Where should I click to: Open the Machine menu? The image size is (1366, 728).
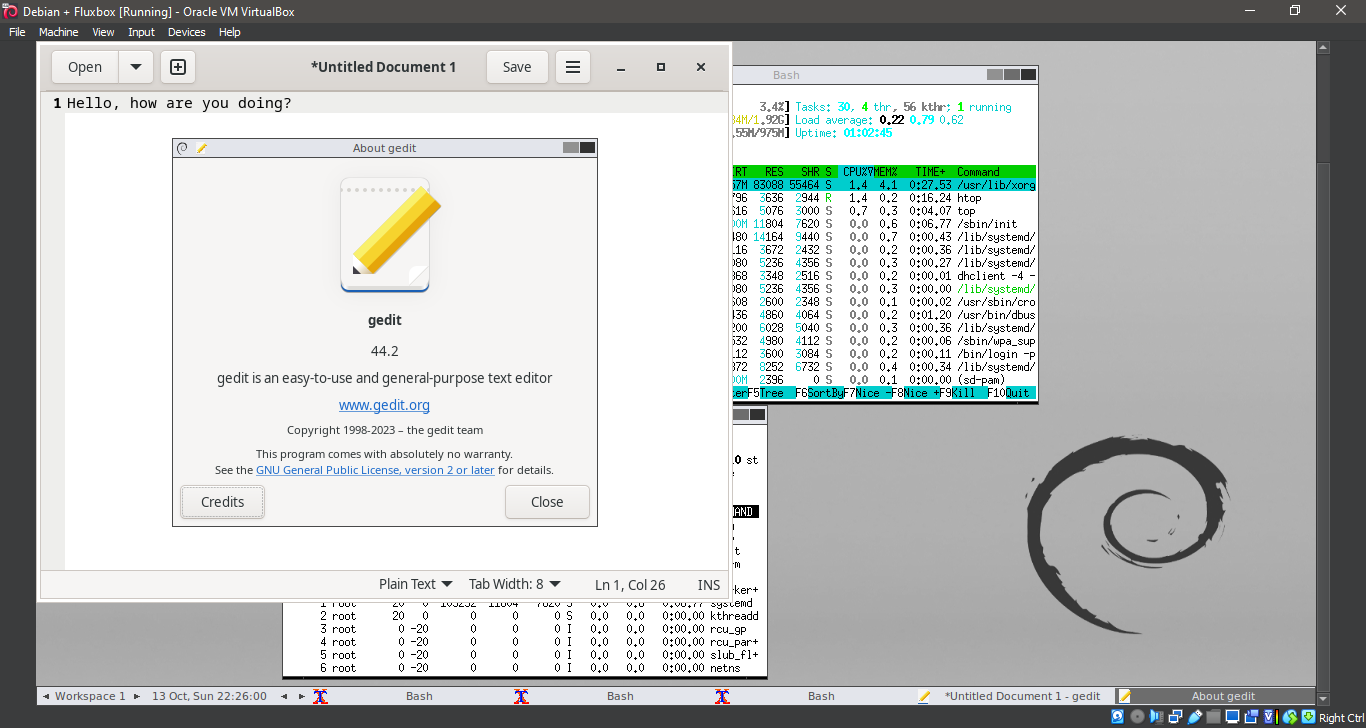click(58, 31)
